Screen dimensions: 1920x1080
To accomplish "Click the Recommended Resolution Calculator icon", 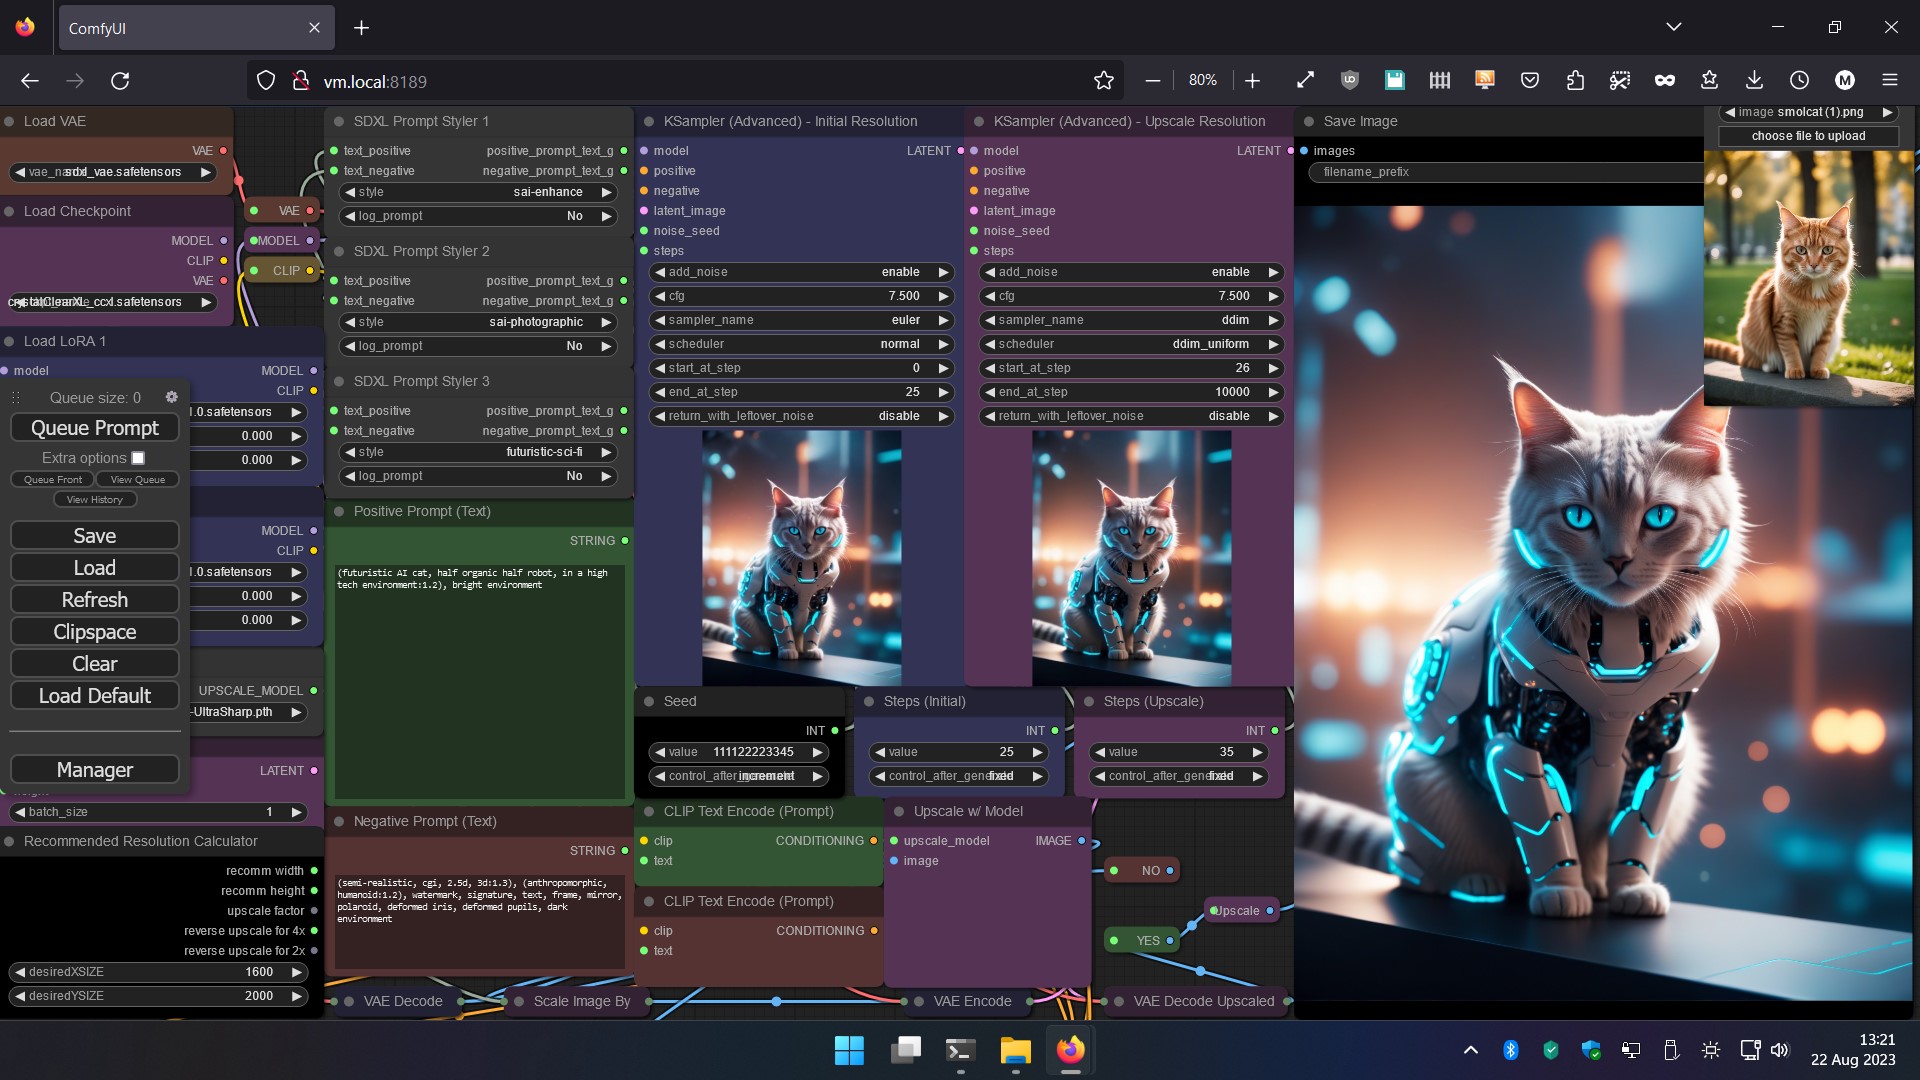I will (x=9, y=840).
